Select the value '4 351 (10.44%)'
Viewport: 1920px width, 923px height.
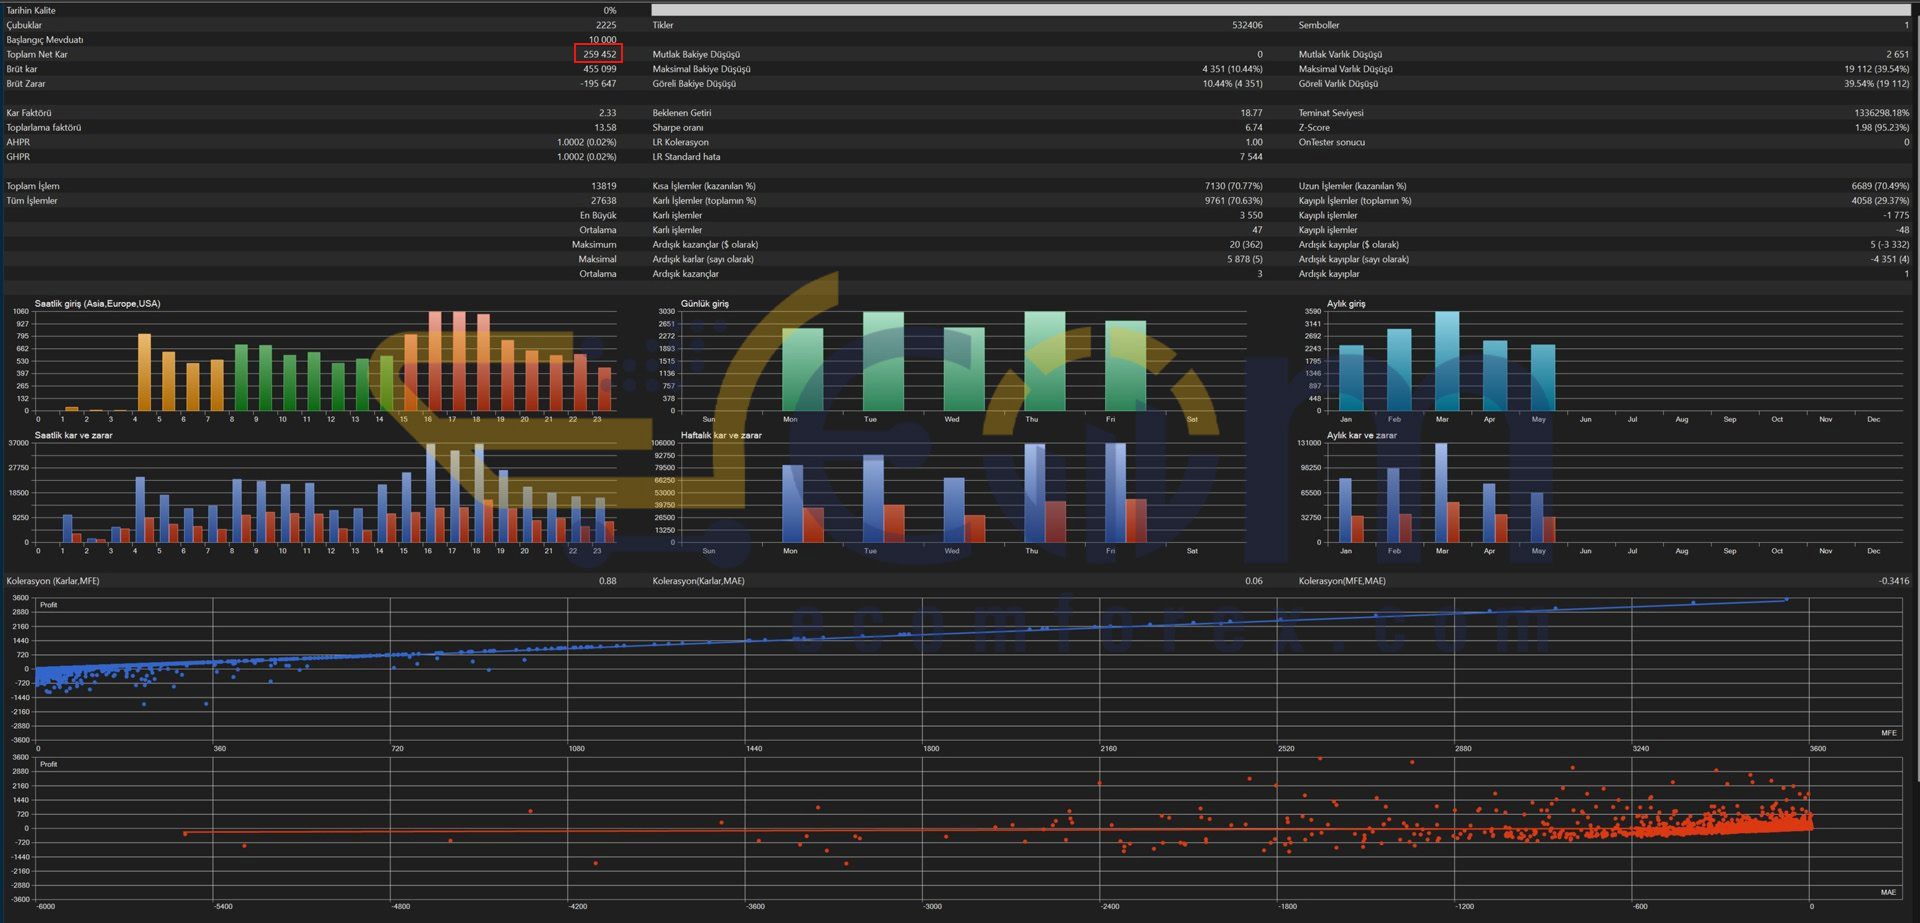click(1232, 69)
